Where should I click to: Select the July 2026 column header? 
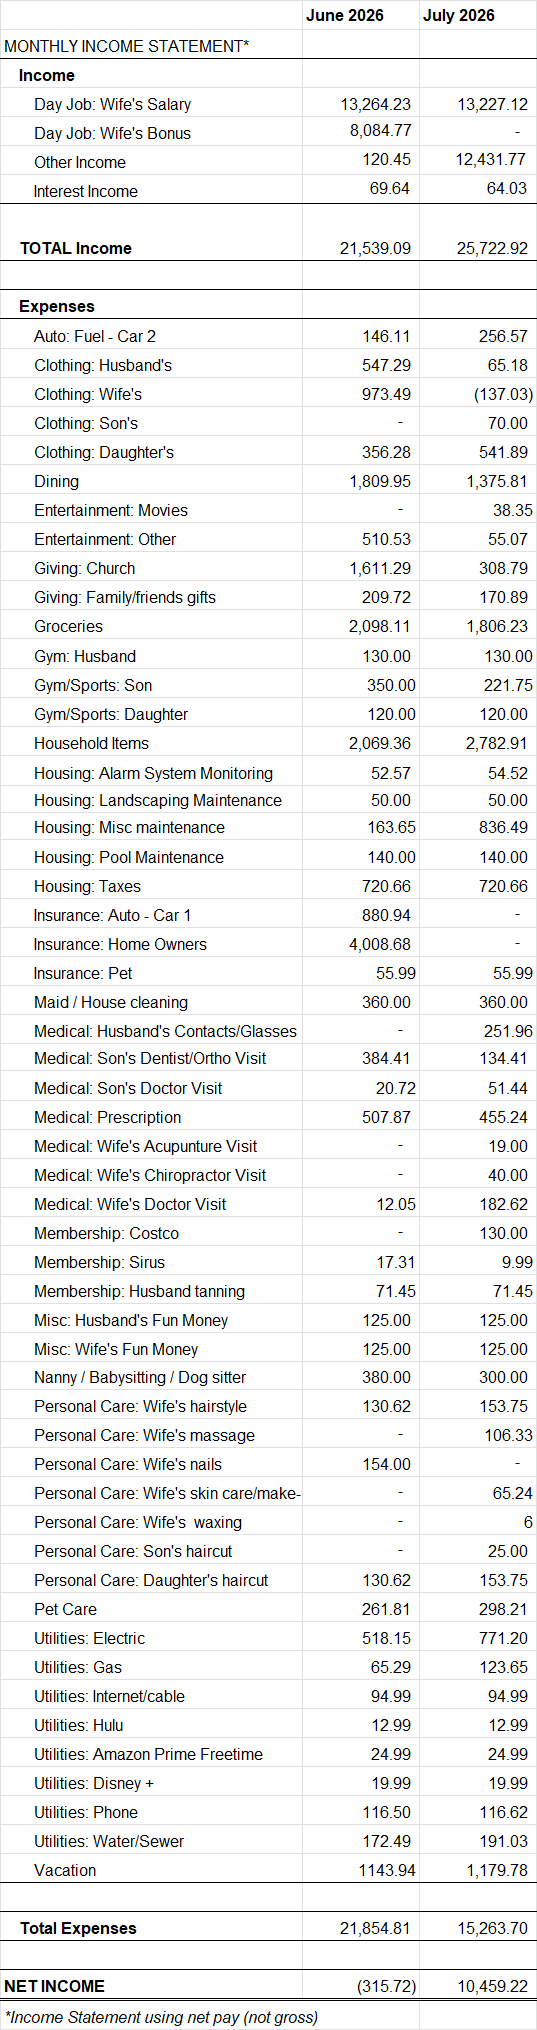(459, 15)
